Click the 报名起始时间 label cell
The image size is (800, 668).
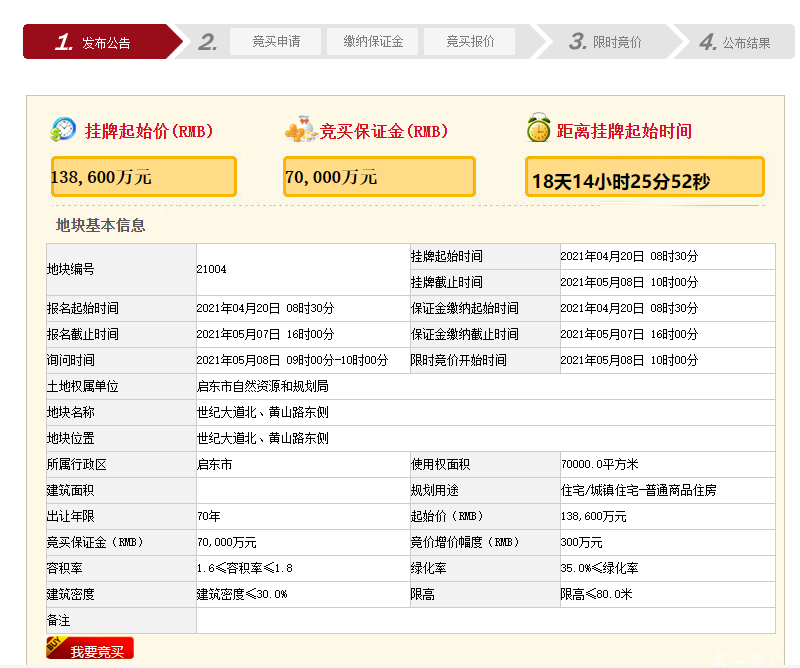click(x=121, y=309)
